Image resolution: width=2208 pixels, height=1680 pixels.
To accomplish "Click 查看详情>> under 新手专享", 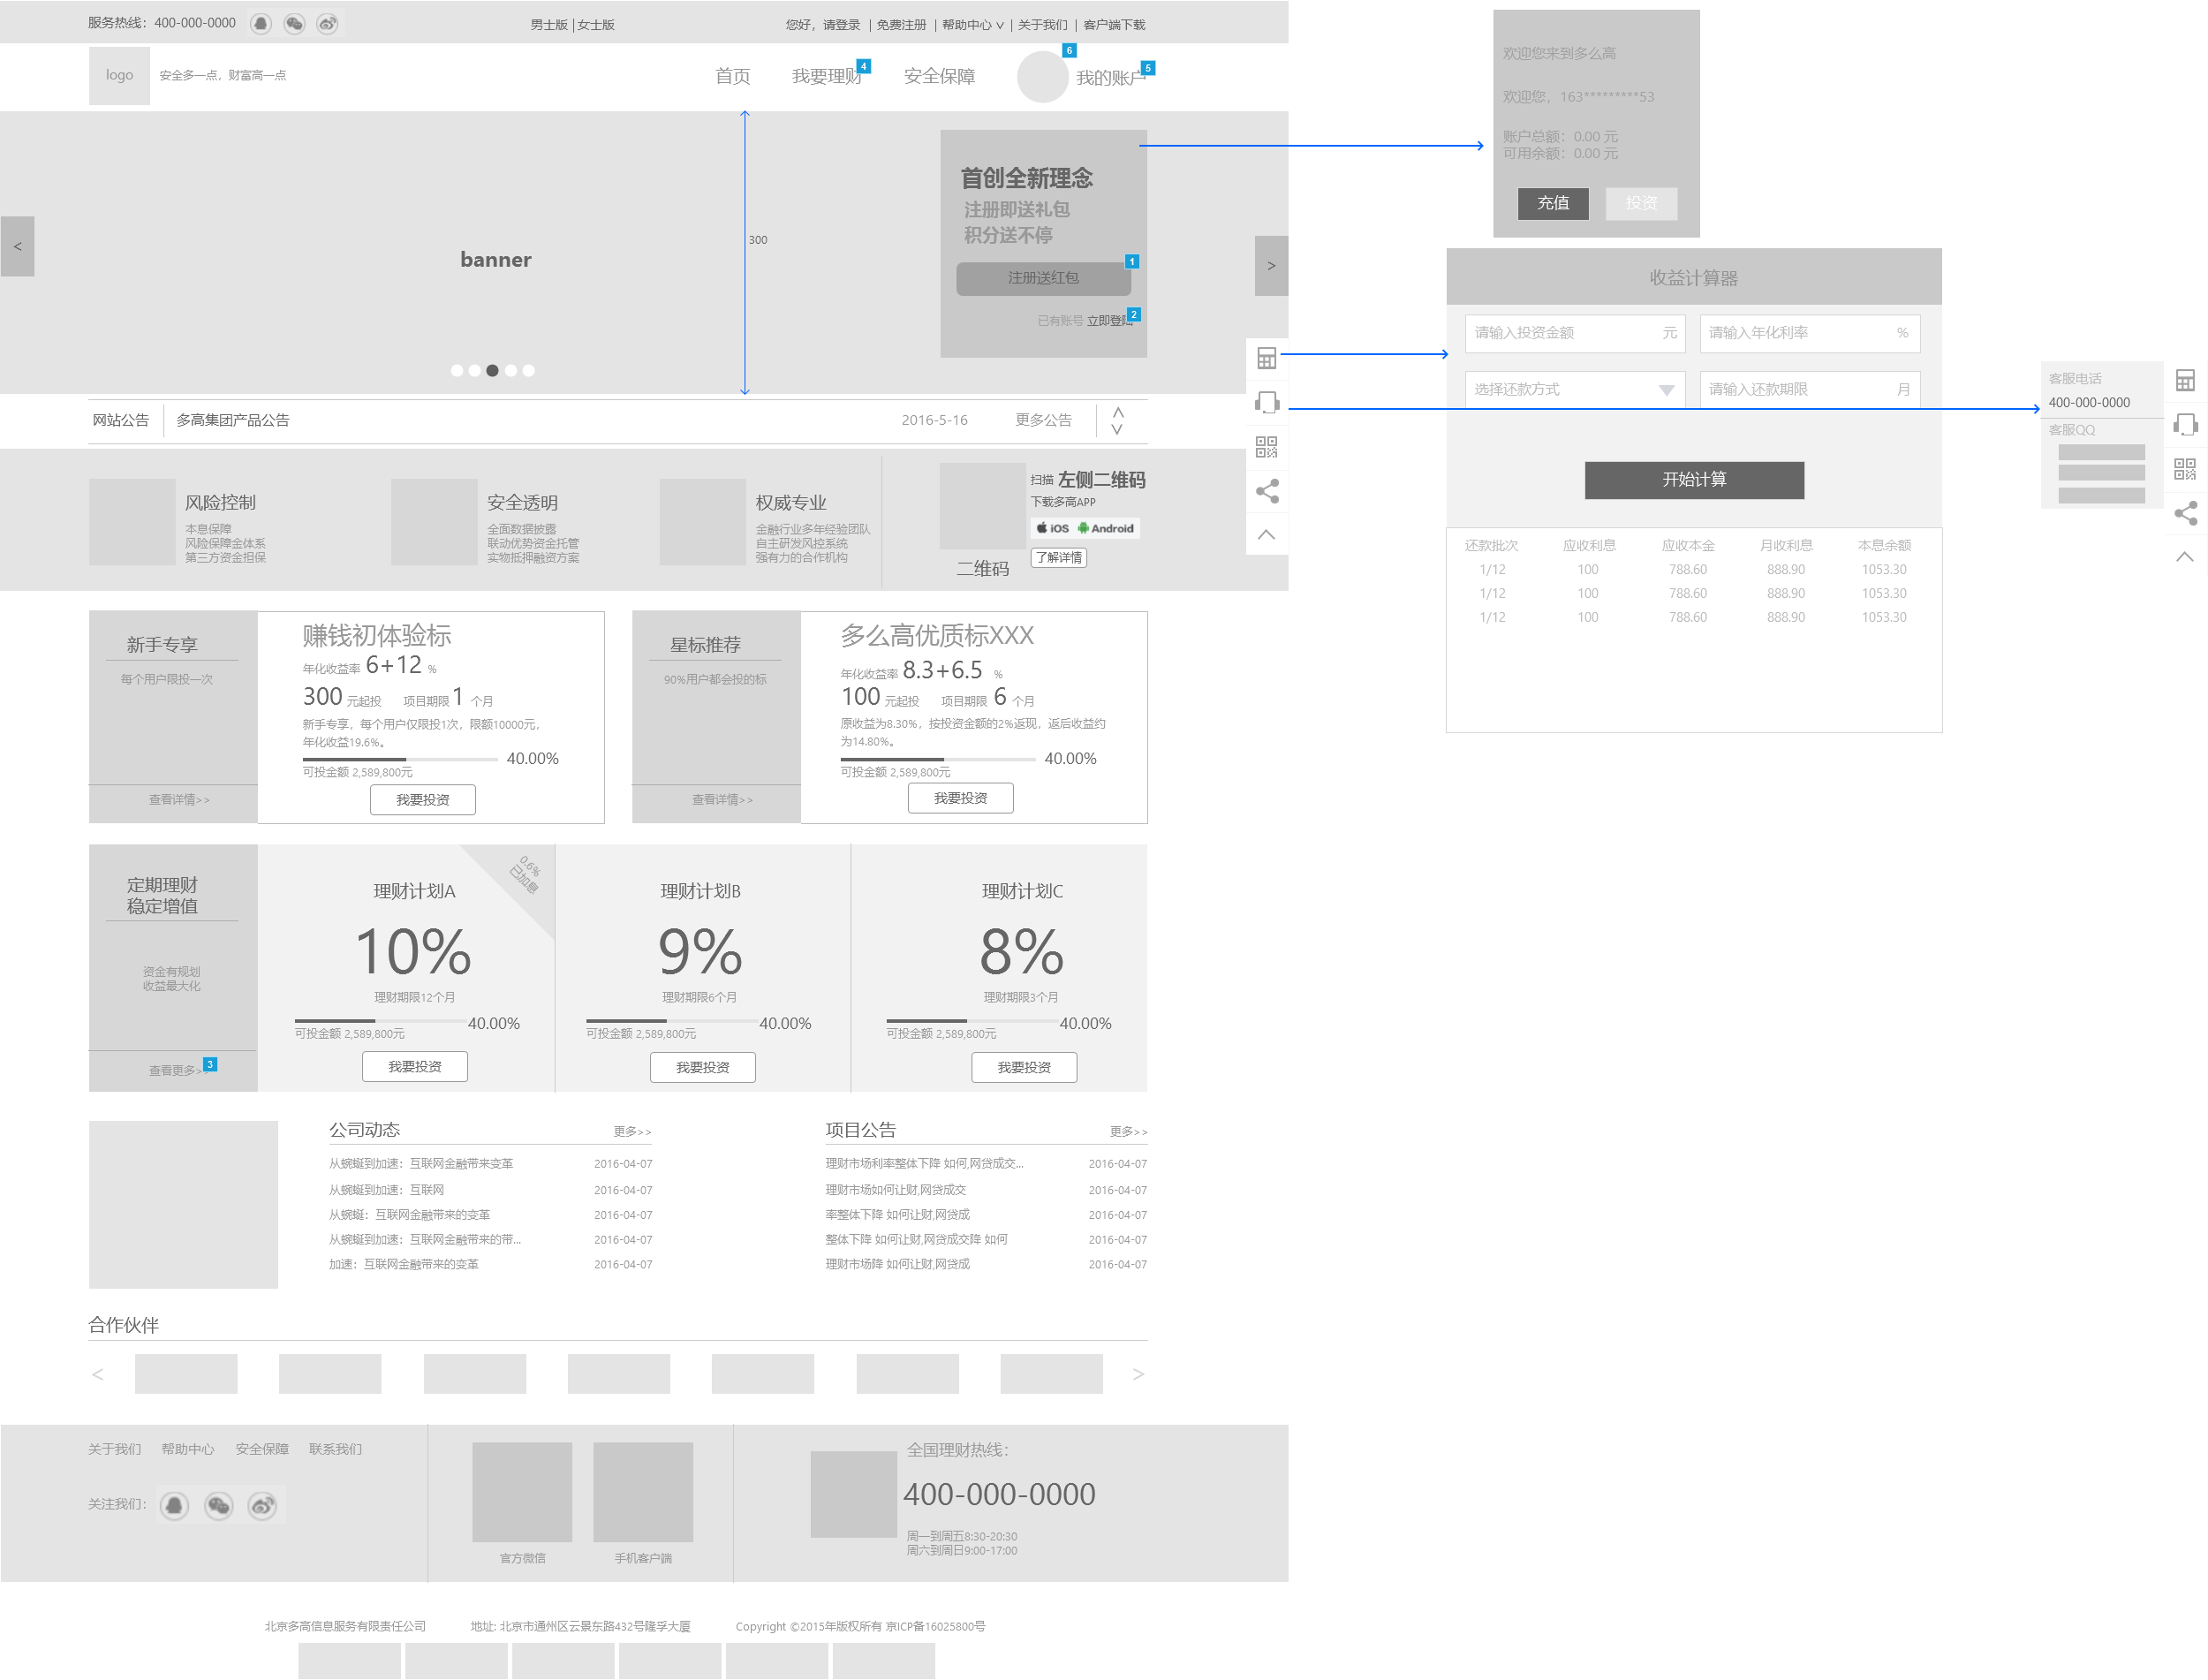I will (179, 800).
